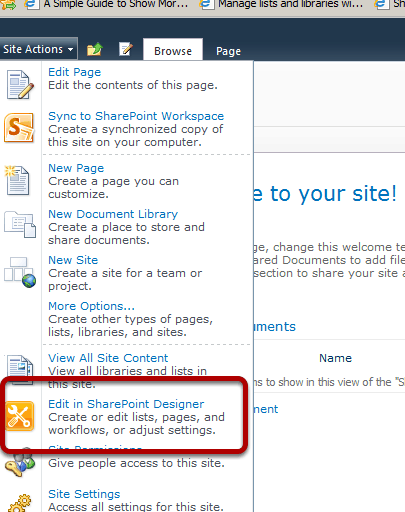
Task: Click the SharePoint Workspace sync icon
Action: 19,128
